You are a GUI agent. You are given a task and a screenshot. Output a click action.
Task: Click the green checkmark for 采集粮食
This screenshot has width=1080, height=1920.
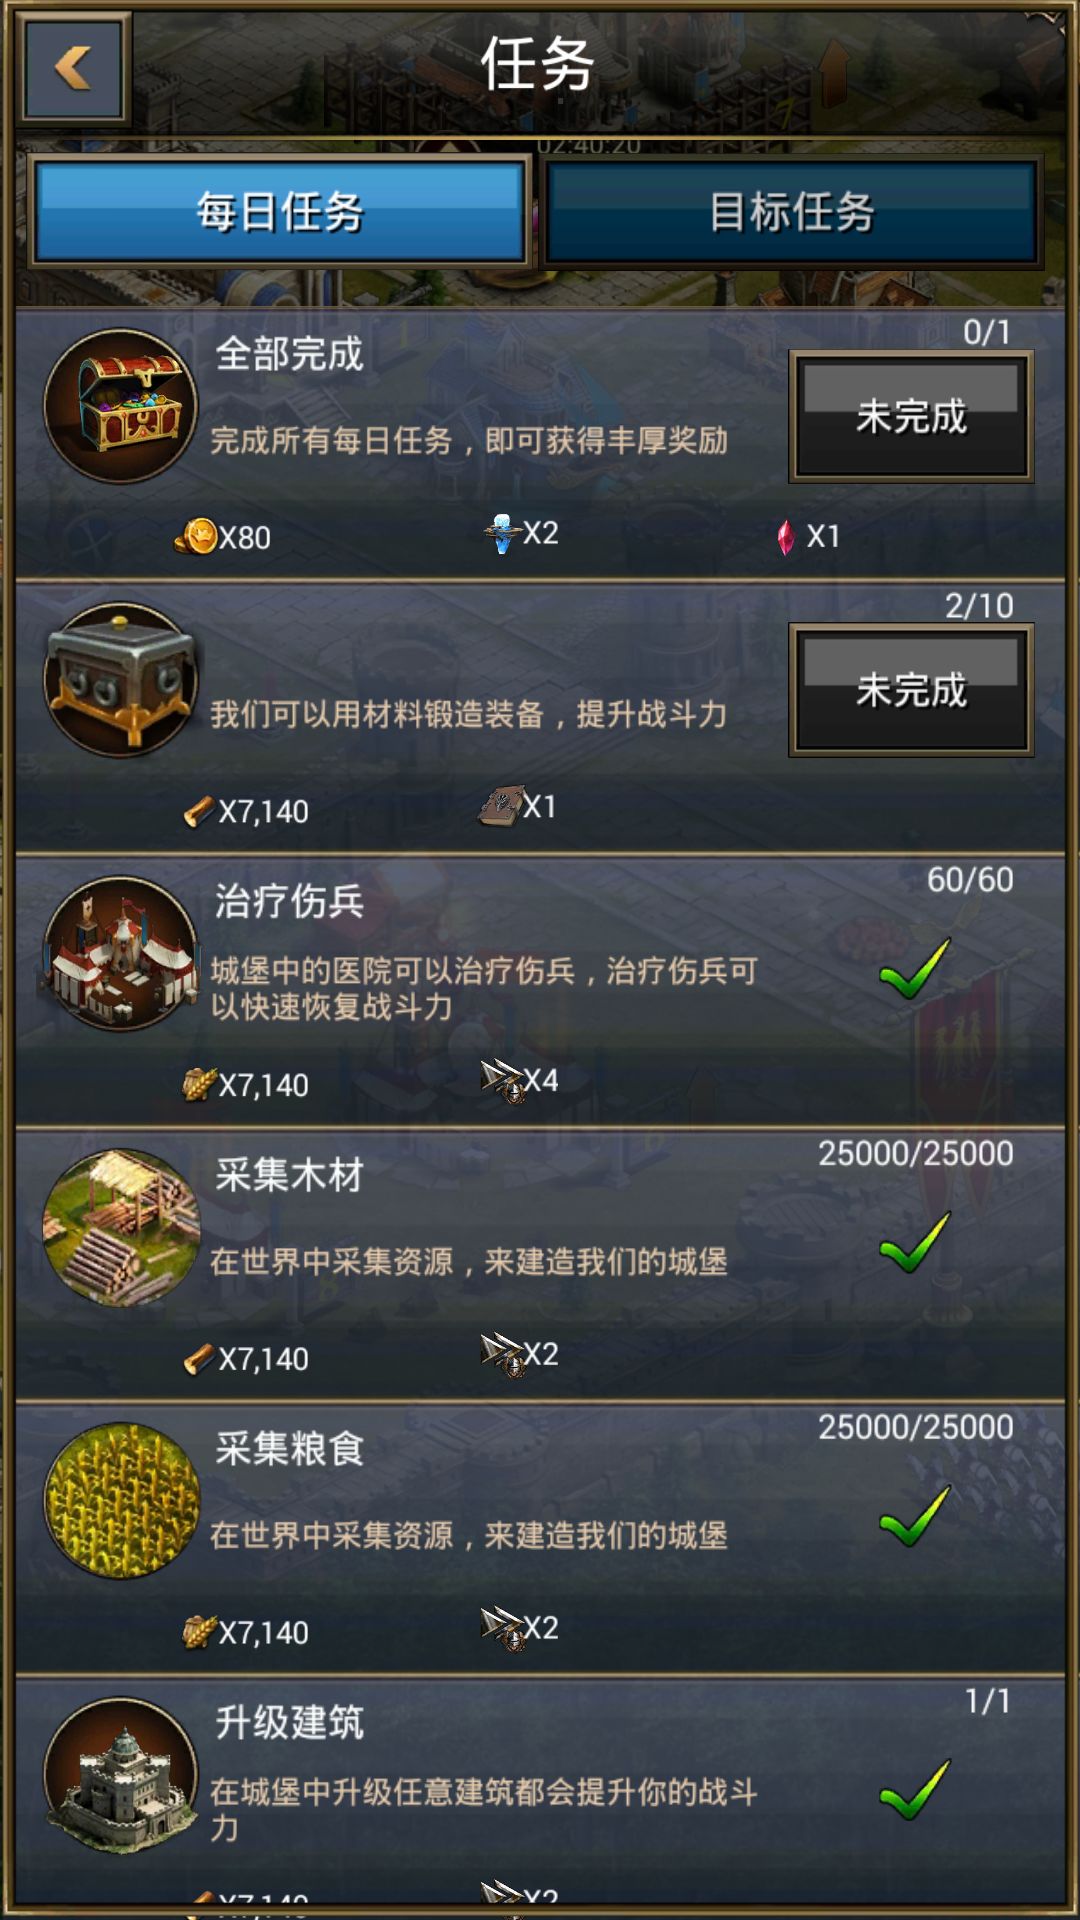[915, 1517]
